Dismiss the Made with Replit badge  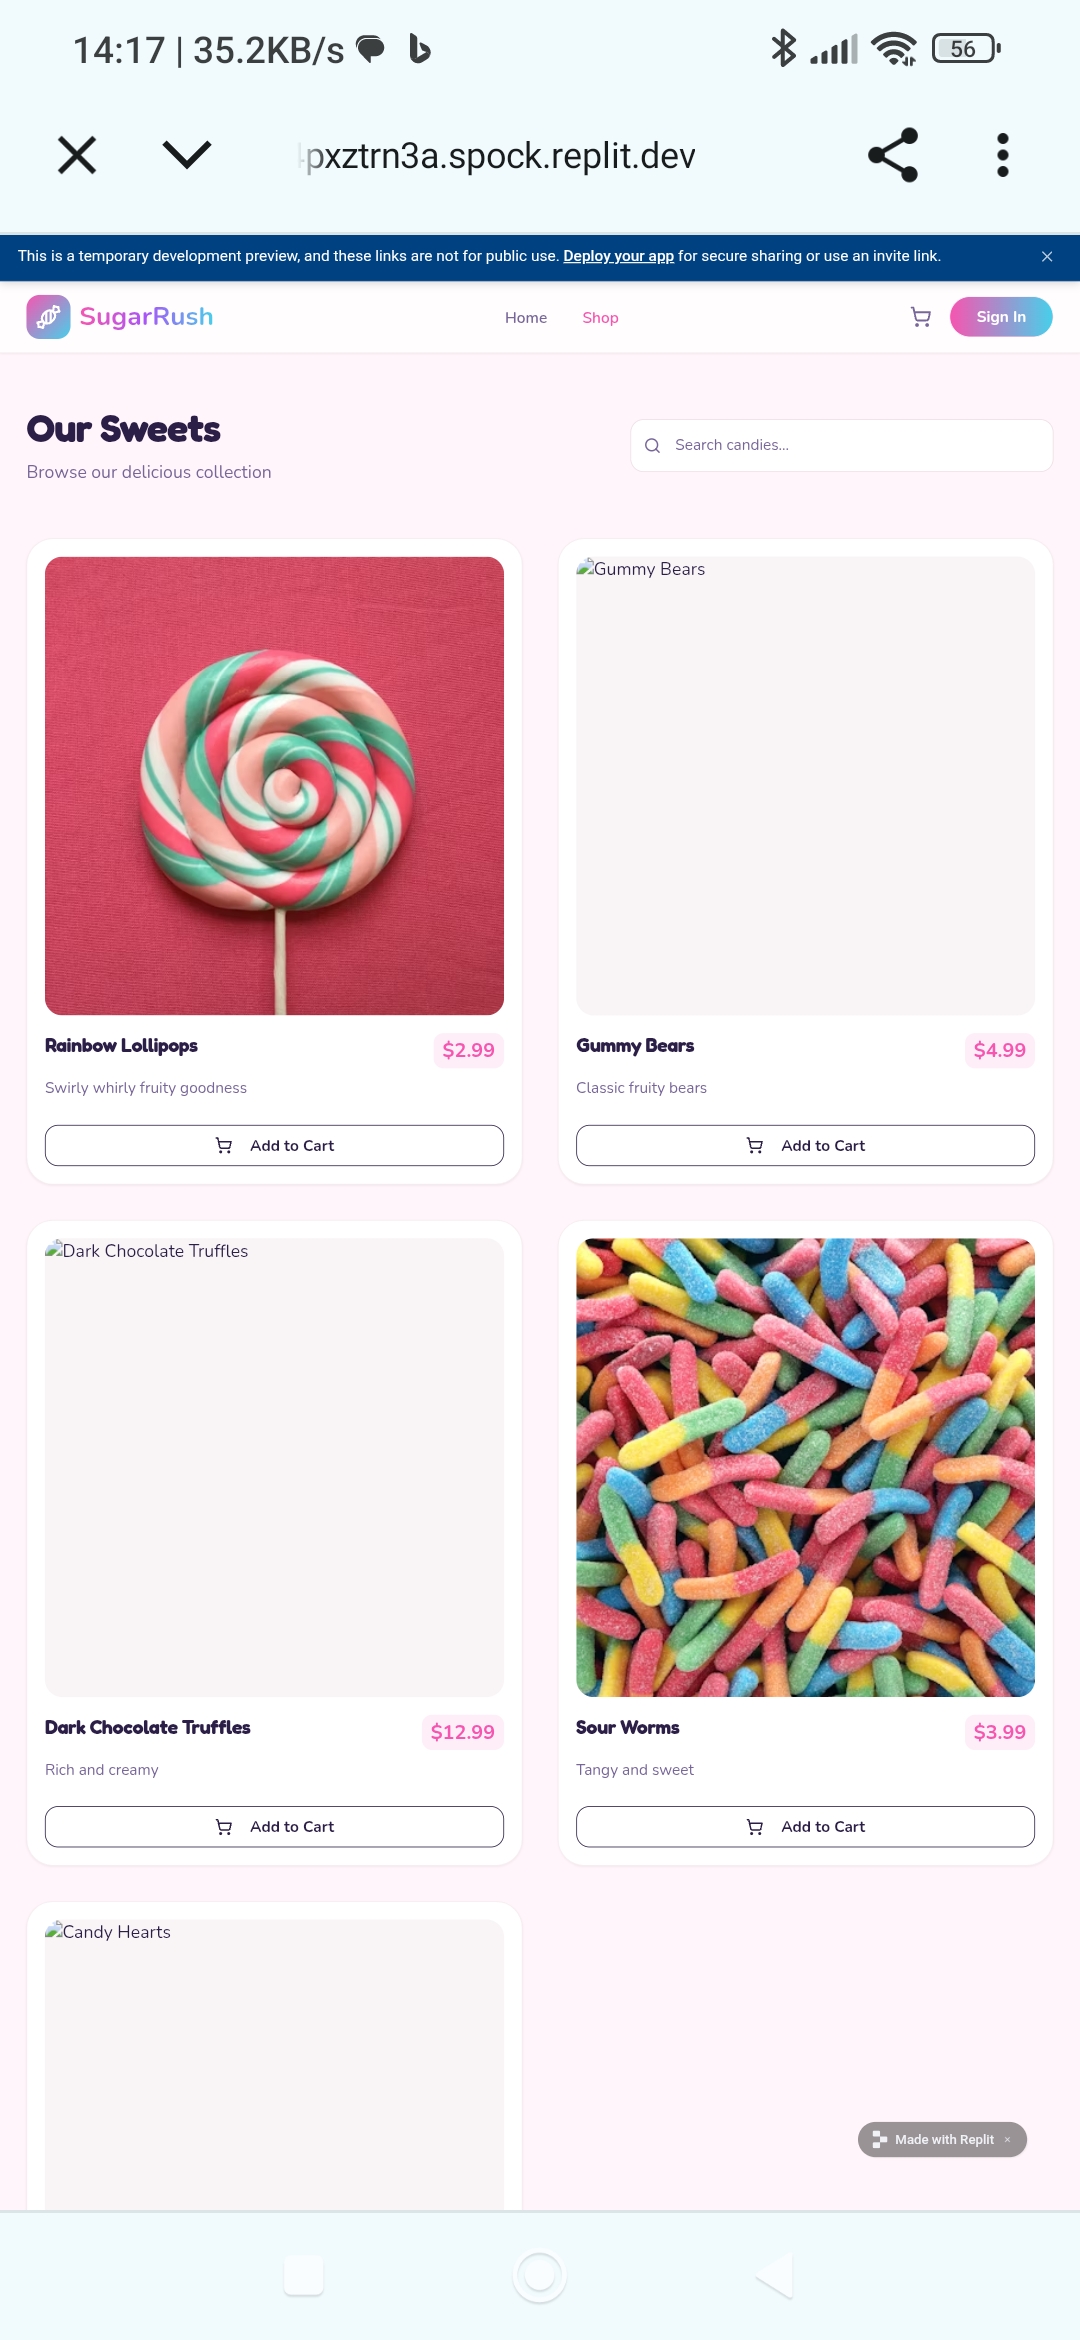tap(1008, 2140)
